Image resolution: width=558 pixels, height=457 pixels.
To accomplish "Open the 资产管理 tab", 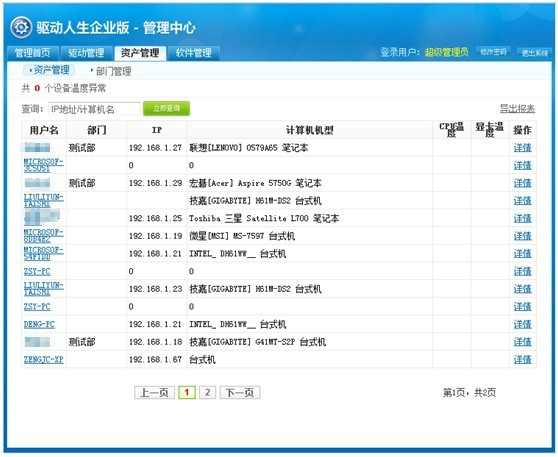I will coord(140,53).
